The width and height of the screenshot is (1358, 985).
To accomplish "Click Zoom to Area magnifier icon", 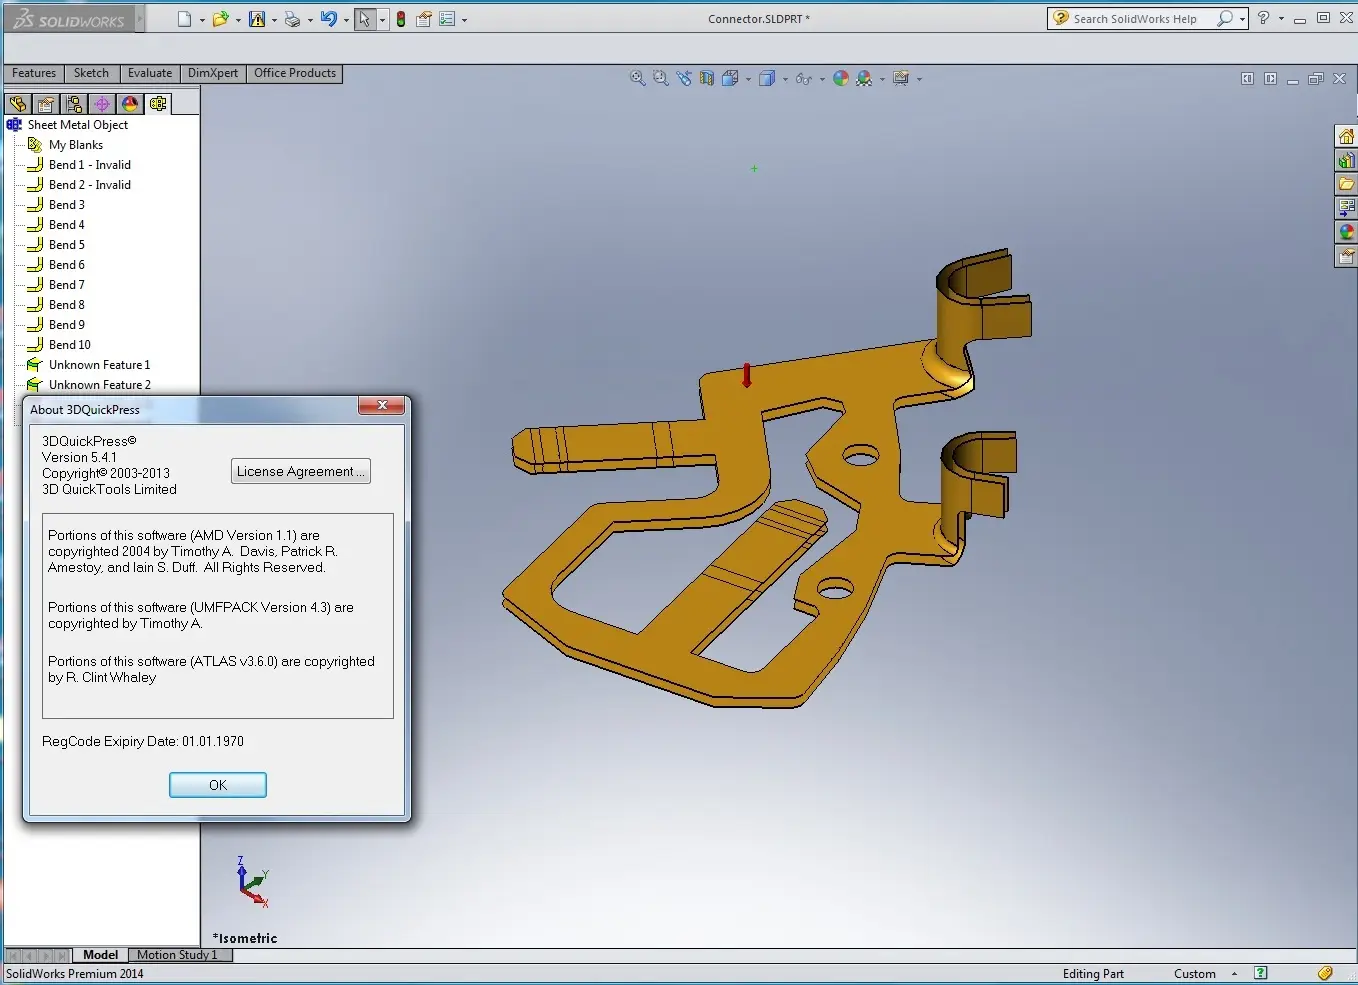I will coord(660,78).
